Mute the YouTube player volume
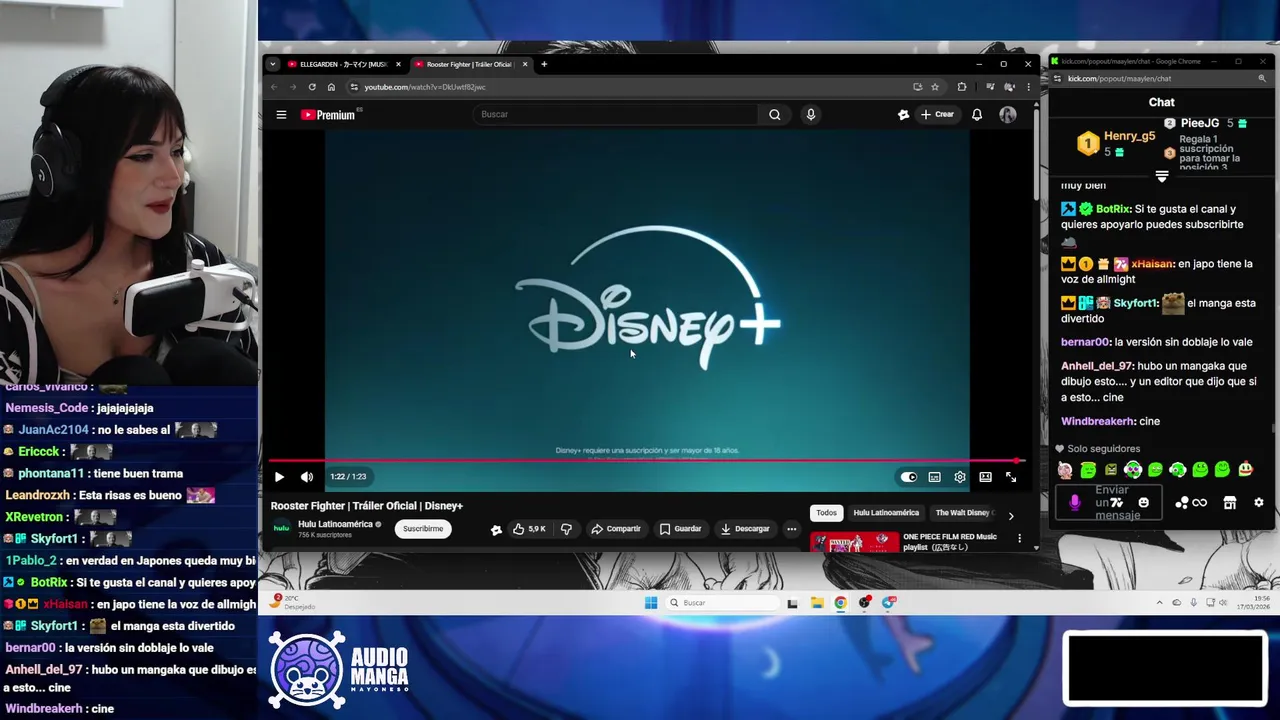 click(307, 477)
